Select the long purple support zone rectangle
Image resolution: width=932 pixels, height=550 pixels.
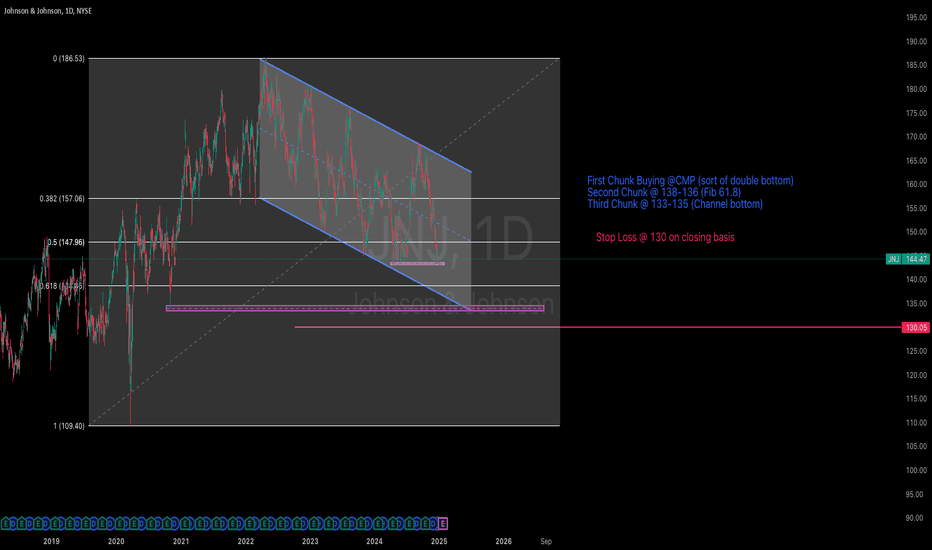point(355,308)
